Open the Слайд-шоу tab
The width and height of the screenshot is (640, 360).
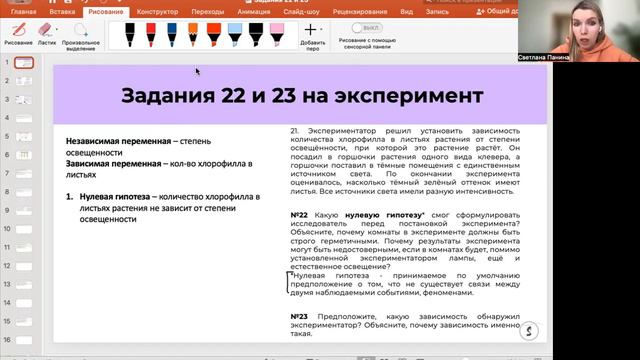(301, 12)
